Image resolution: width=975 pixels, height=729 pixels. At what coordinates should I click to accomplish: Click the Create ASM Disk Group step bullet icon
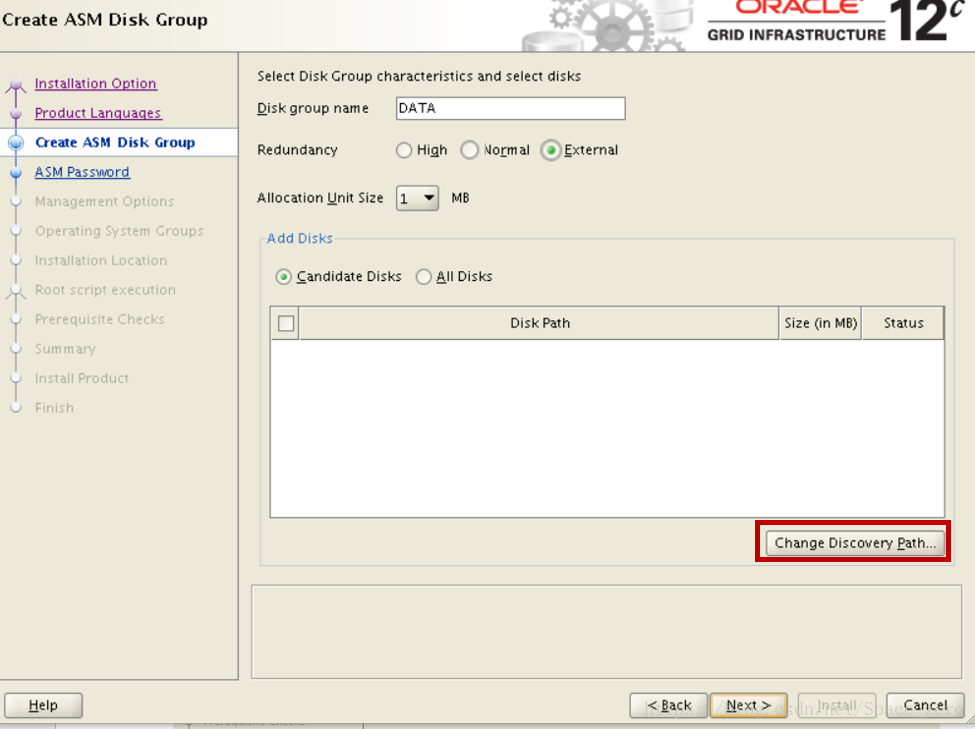(x=16, y=142)
